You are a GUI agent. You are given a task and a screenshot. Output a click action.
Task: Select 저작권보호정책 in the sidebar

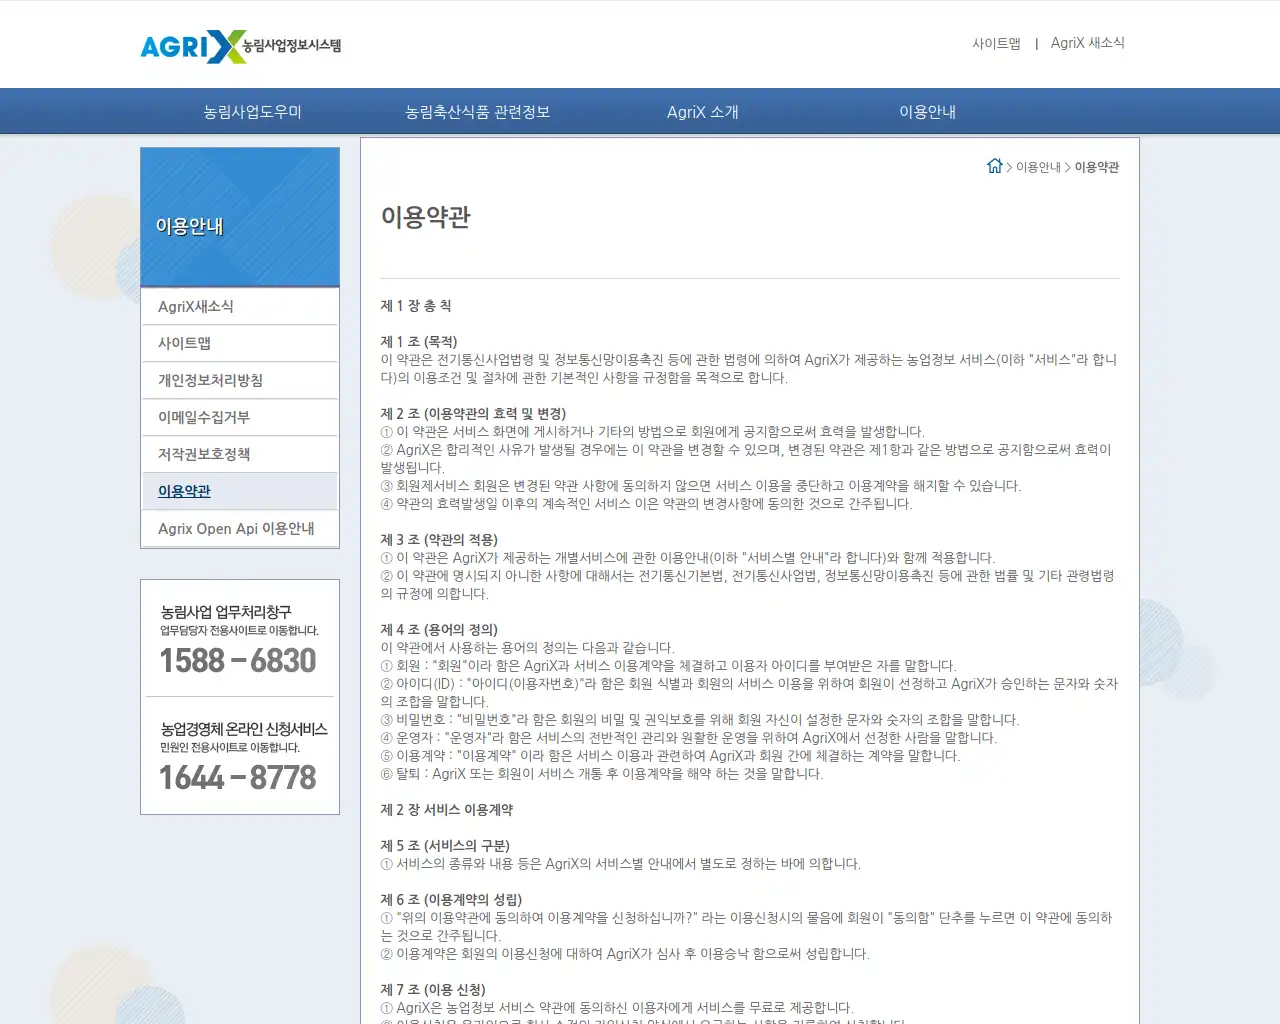pyautogui.click(x=207, y=454)
